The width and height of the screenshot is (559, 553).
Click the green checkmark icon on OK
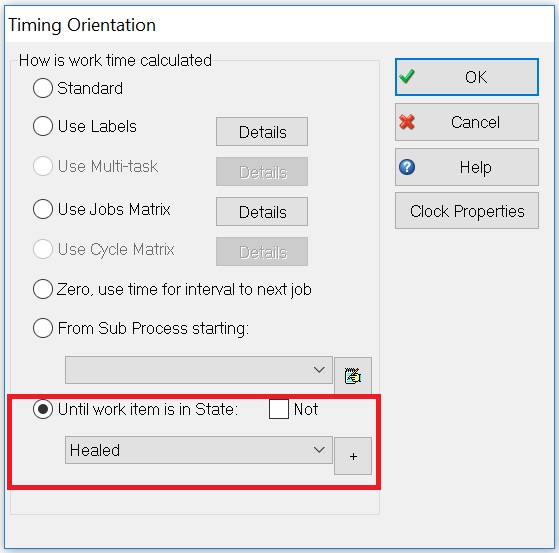pyautogui.click(x=406, y=76)
